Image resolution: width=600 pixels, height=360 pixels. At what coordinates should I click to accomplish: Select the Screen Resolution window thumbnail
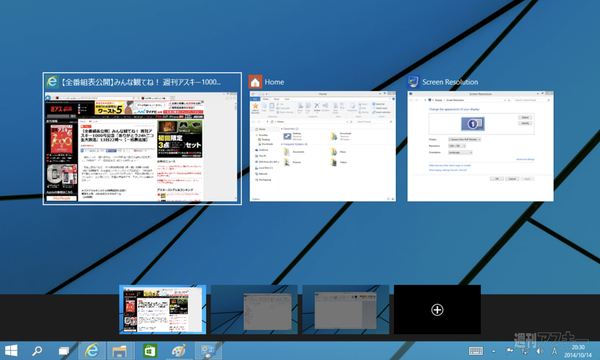pyautogui.click(x=480, y=146)
